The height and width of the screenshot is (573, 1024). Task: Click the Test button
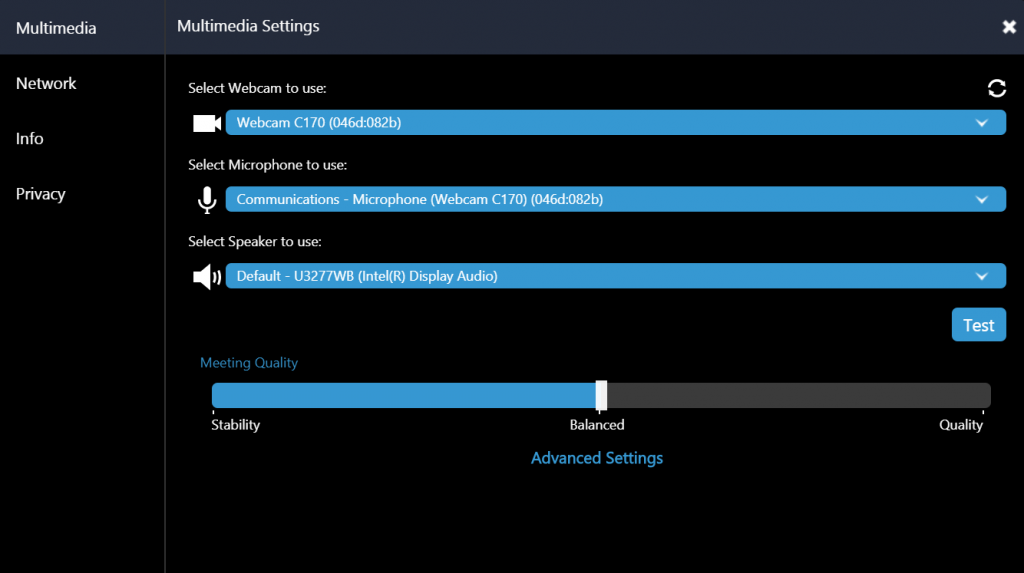pyautogui.click(x=978, y=325)
